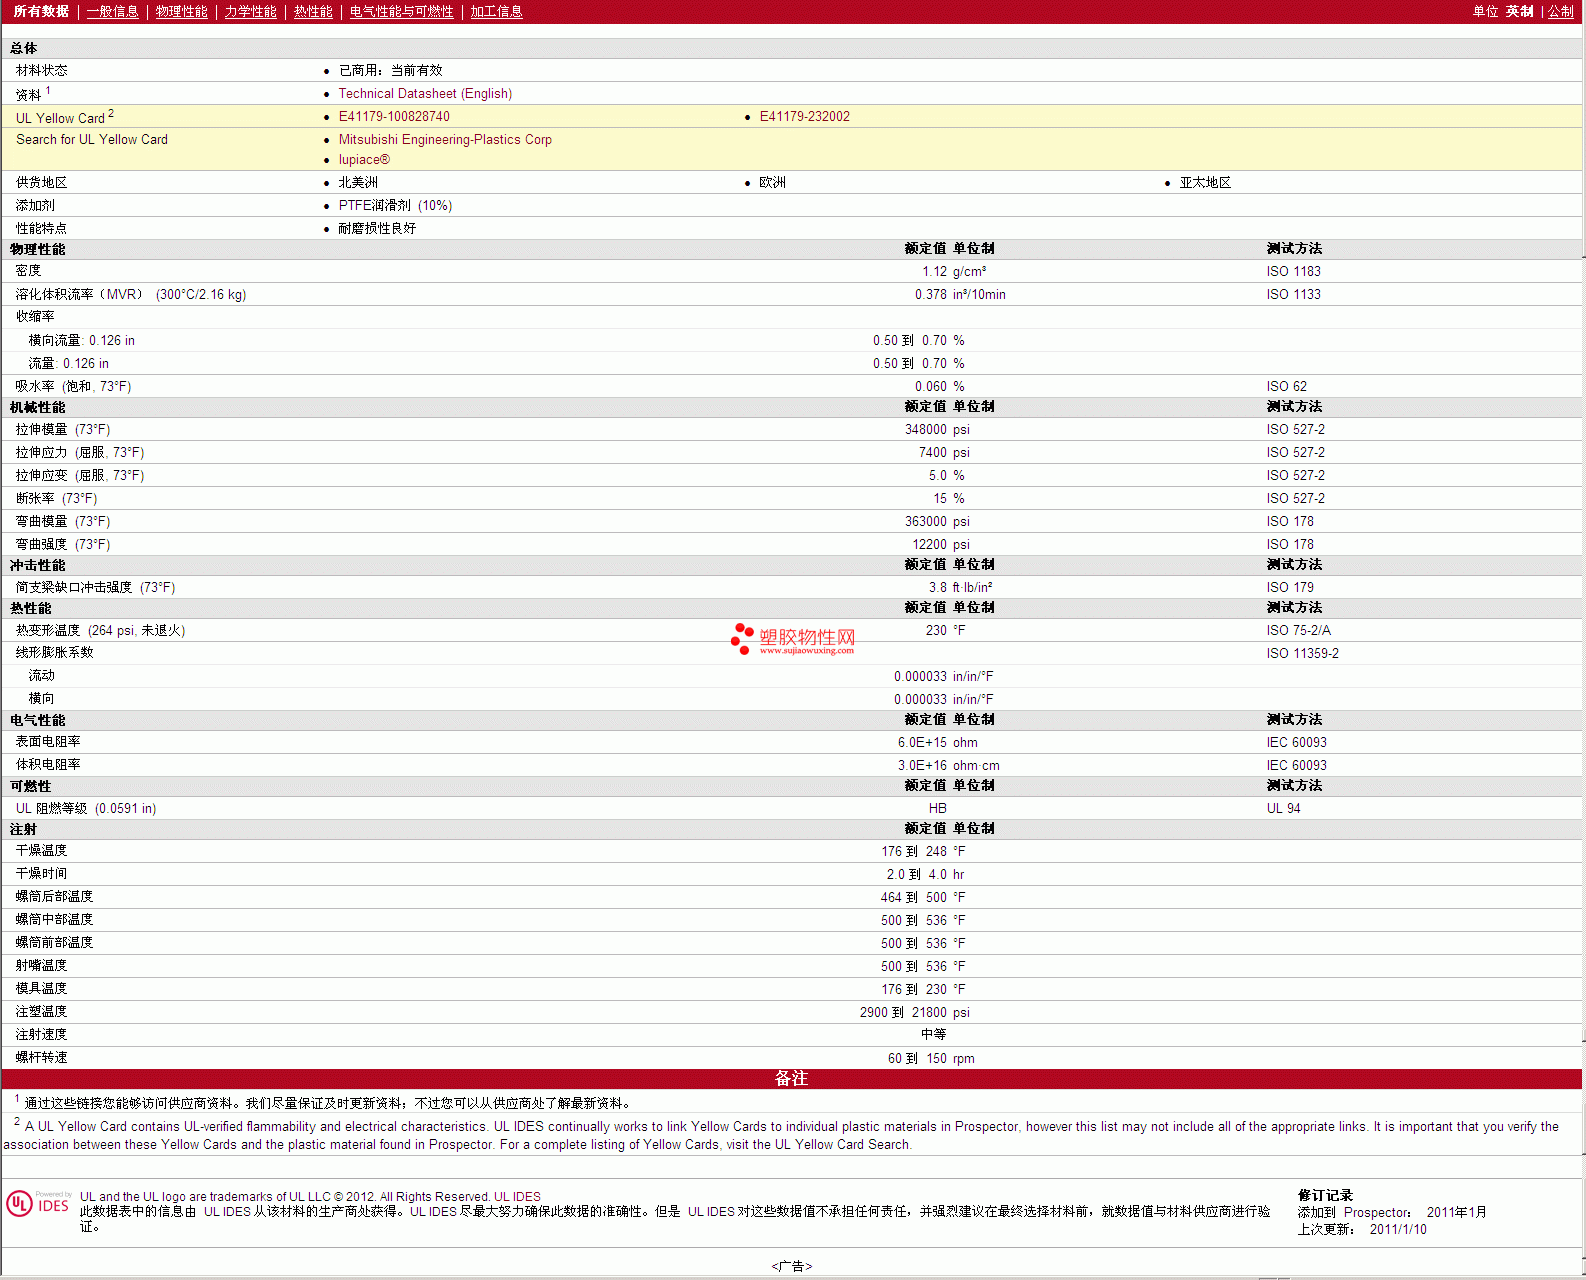The height and width of the screenshot is (1280, 1586).
Task: Click the 备注 red section banner
Action: [x=791, y=1079]
